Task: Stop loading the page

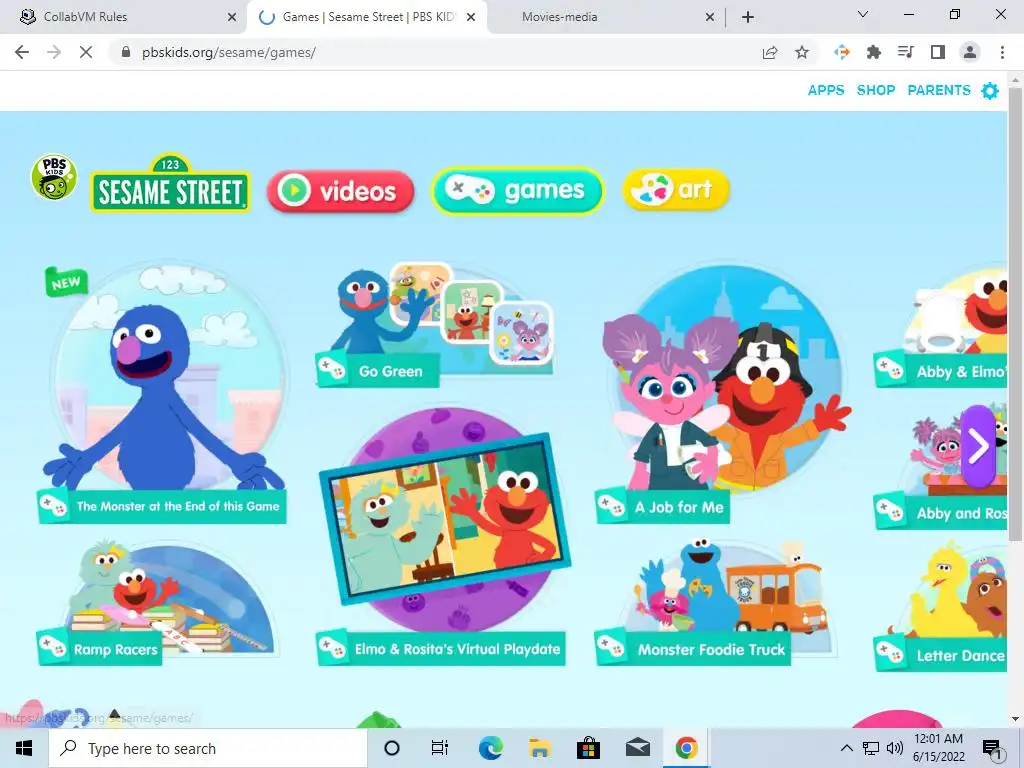Action: point(86,52)
